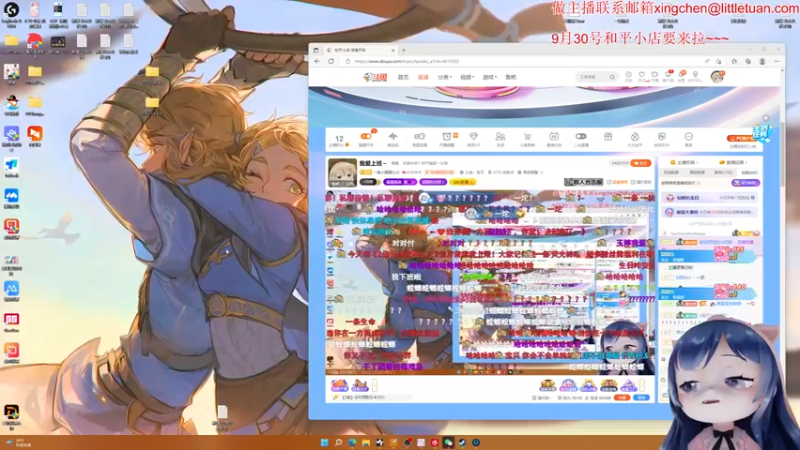
Task: Open Microsoft Edge from the taskbar
Action: (352, 442)
